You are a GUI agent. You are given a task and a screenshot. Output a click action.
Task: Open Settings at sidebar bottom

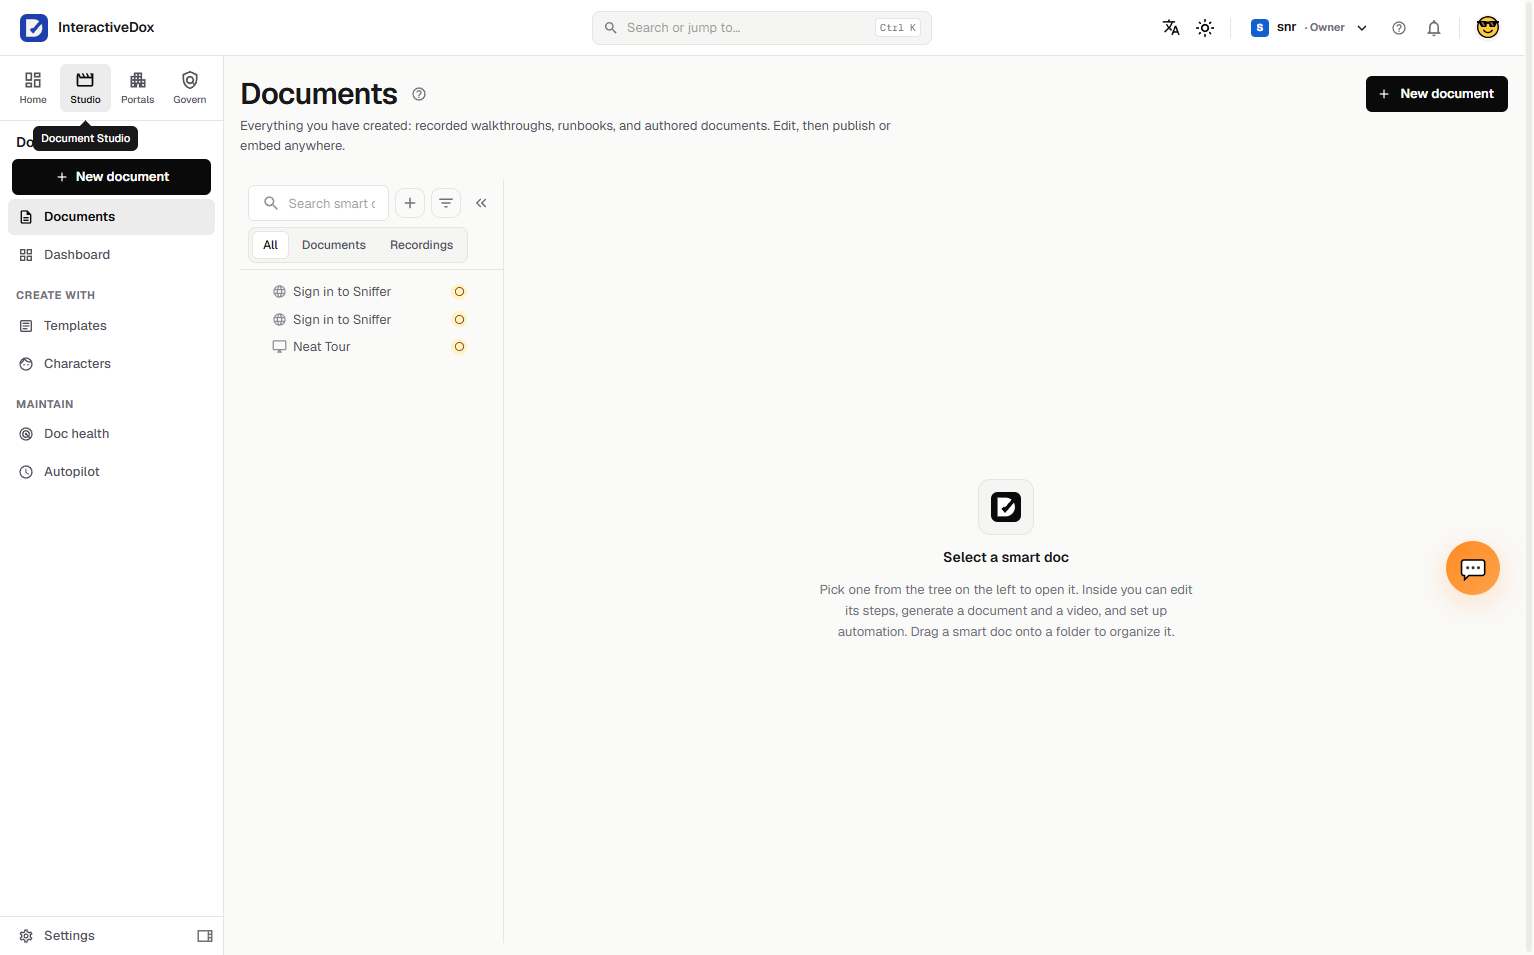coord(69,936)
